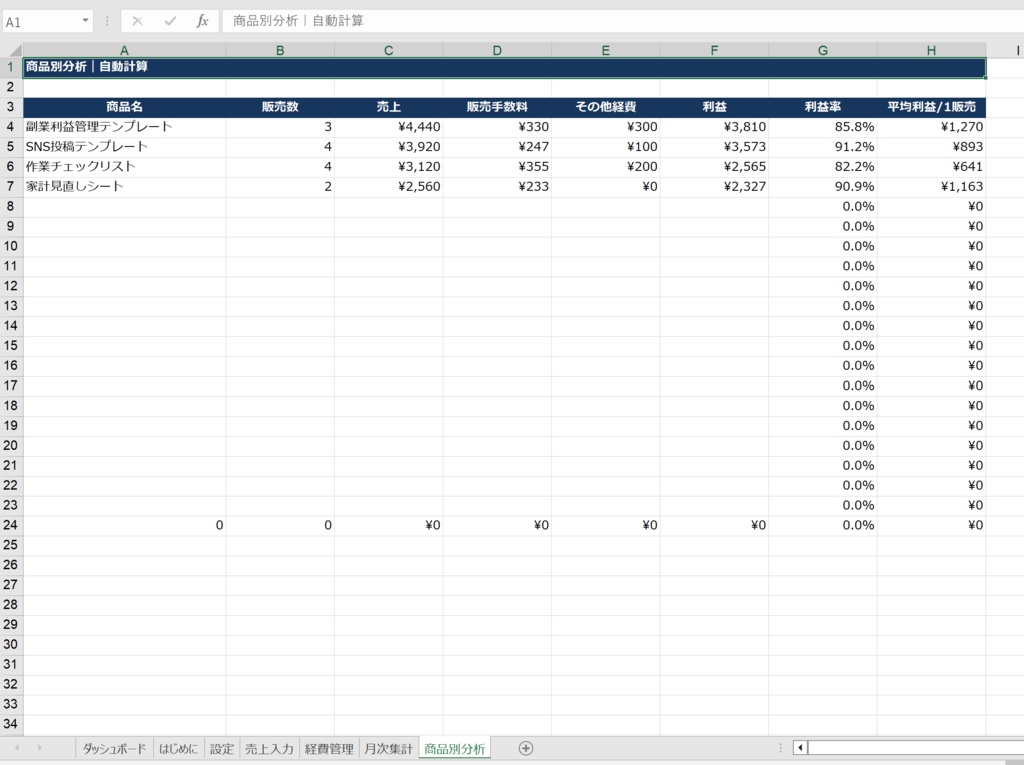Click the profit rate 85.8%

tap(823, 127)
